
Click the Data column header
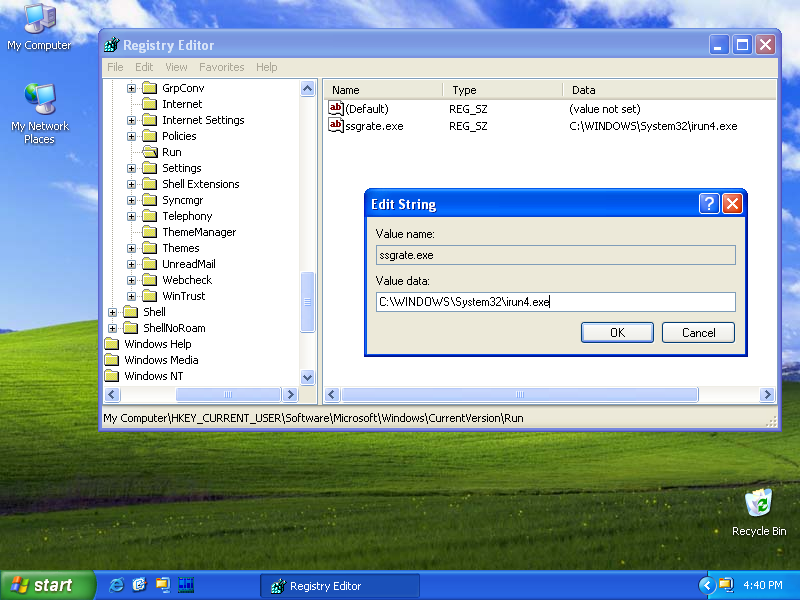[669, 90]
